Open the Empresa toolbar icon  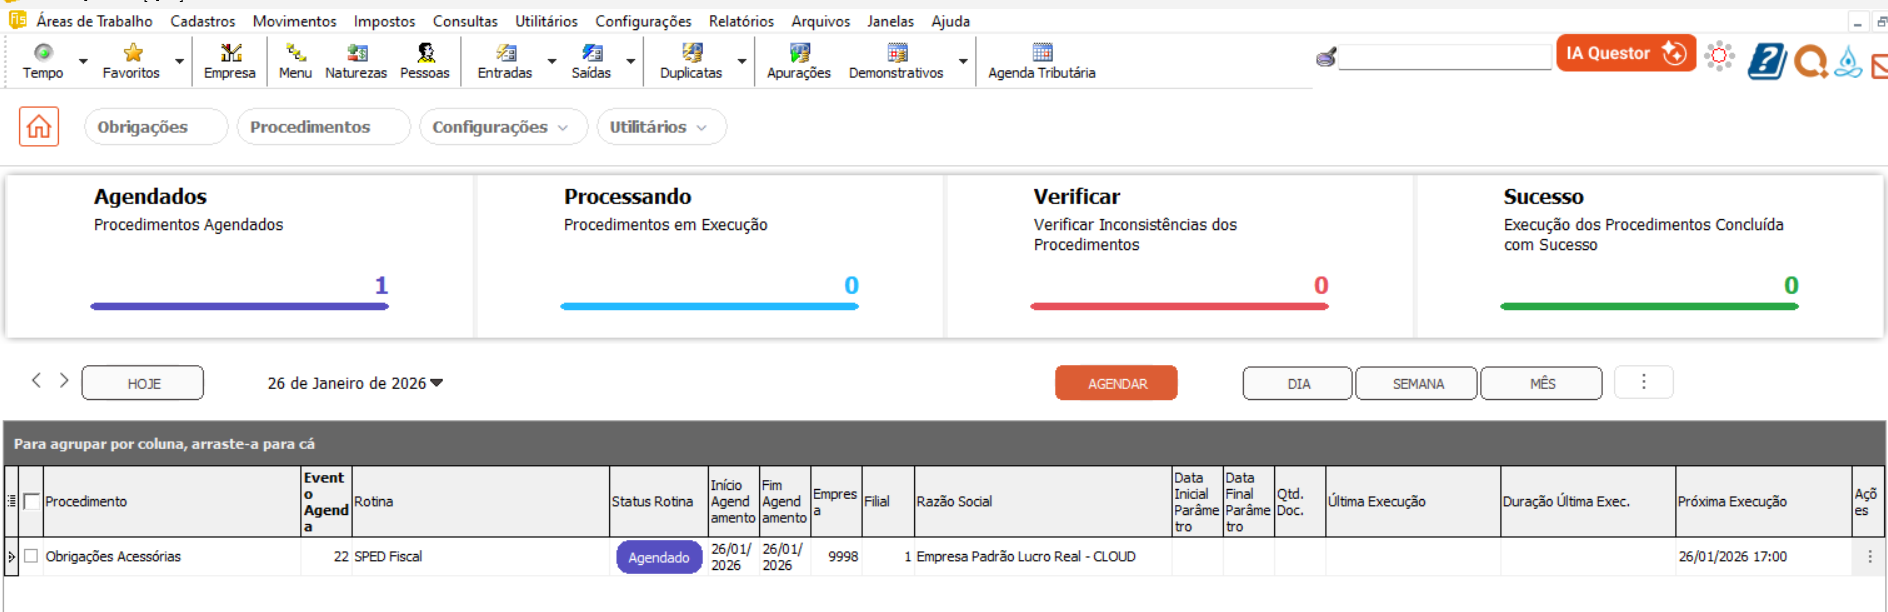coord(230,60)
